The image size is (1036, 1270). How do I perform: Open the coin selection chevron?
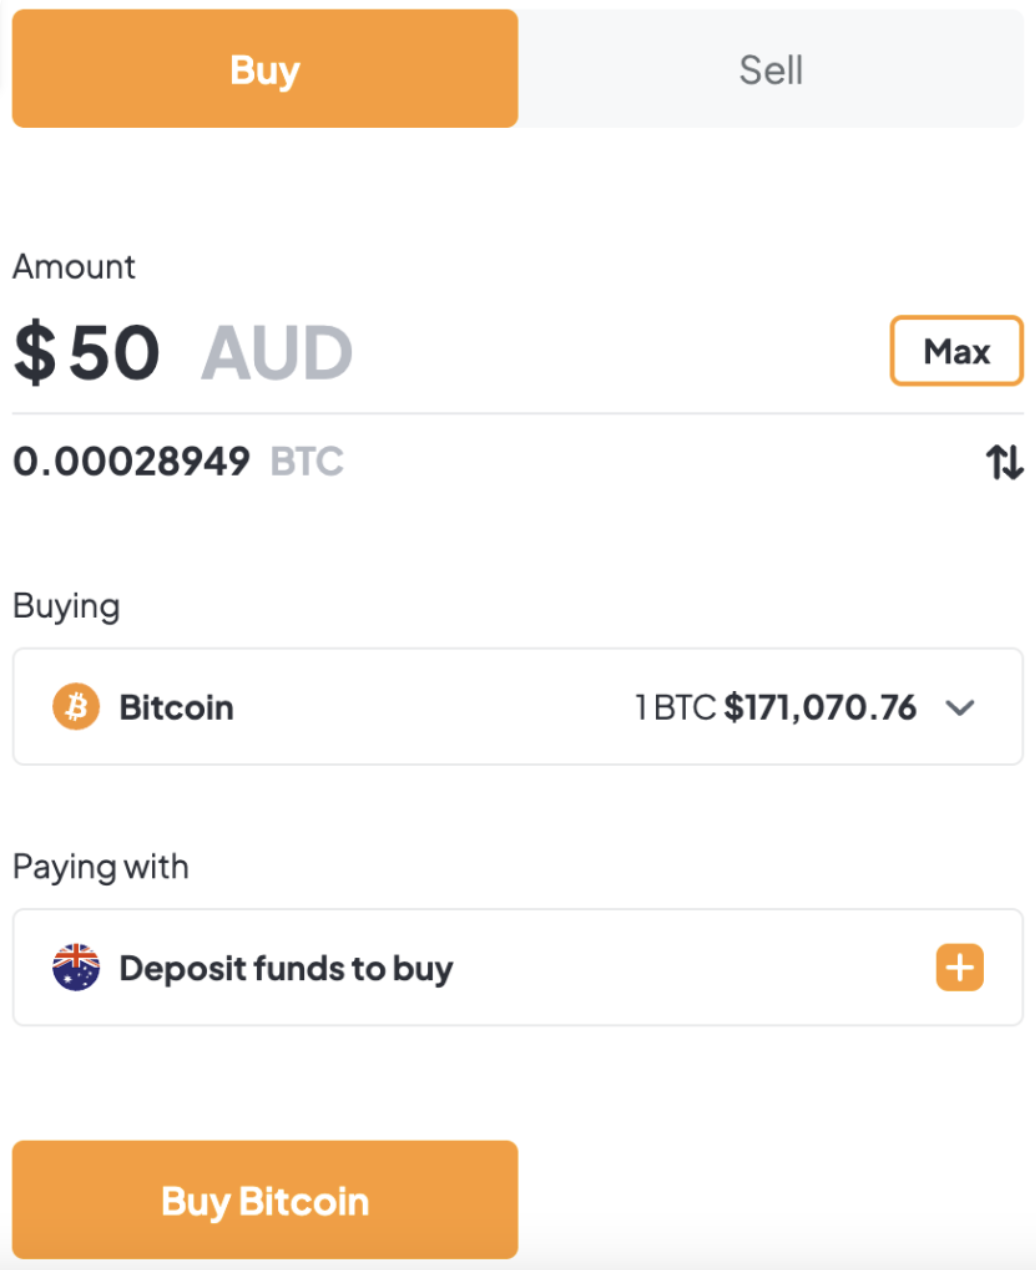click(961, 707)
